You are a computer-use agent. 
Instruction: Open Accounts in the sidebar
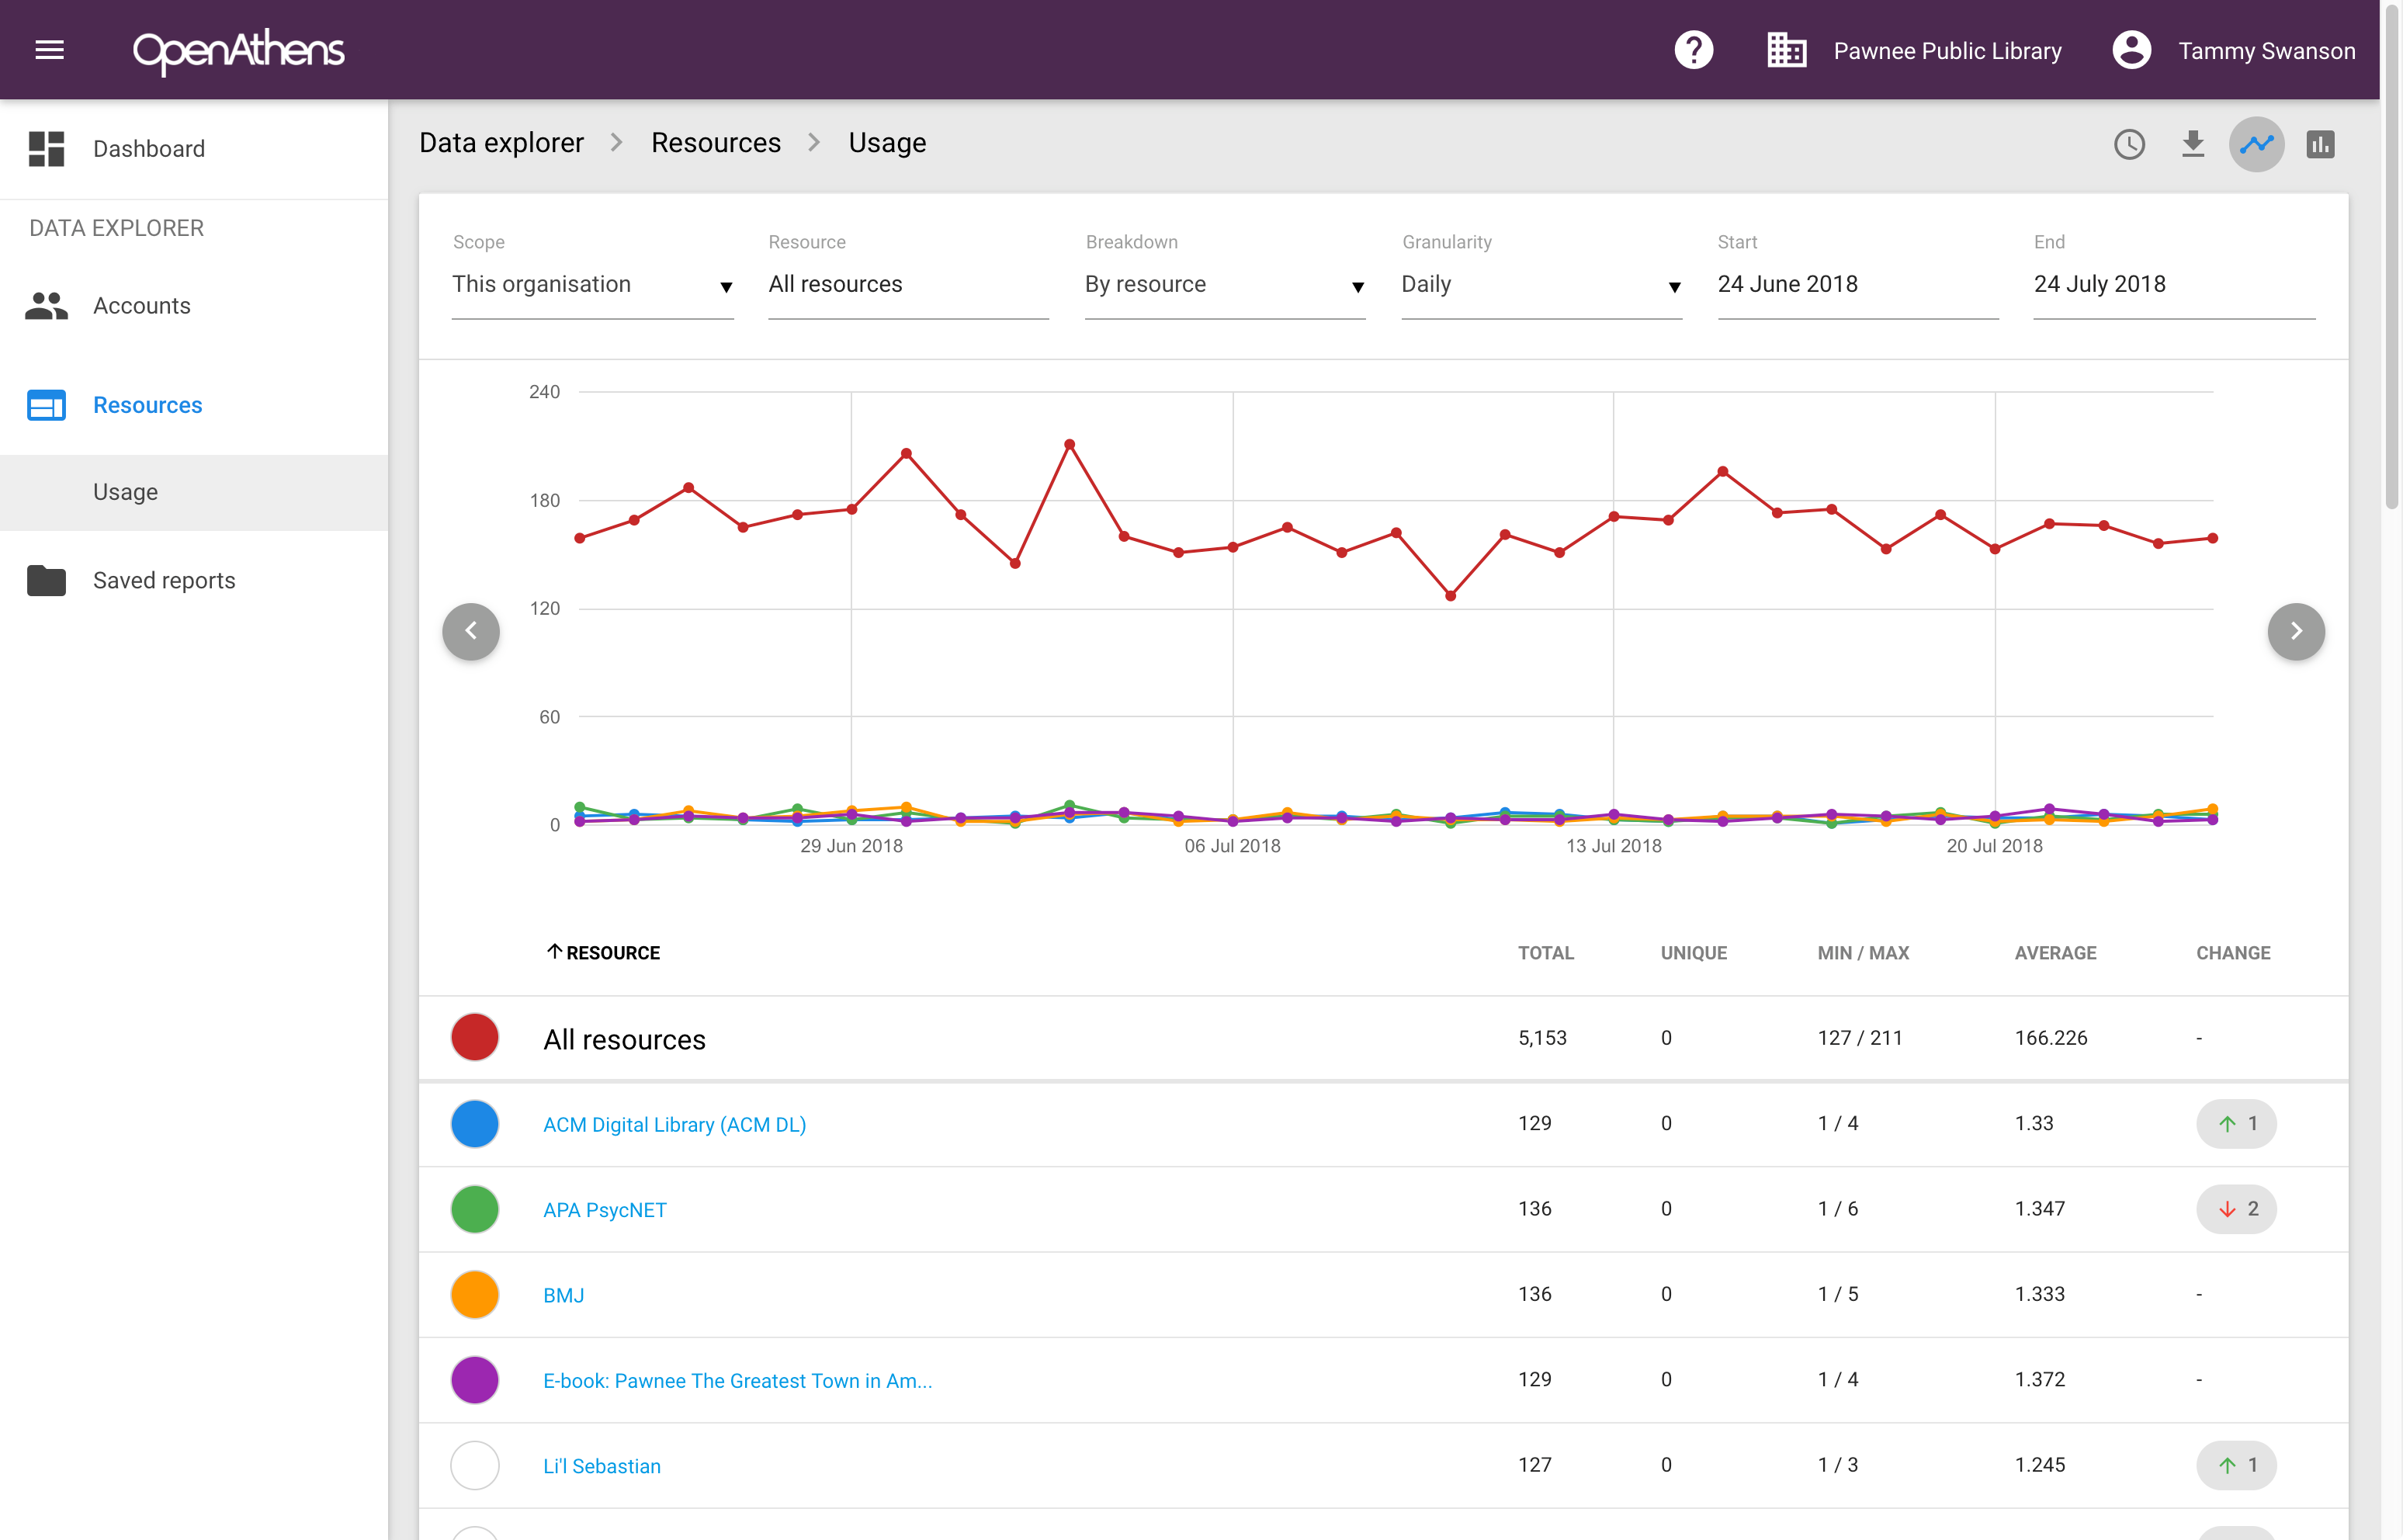pyautogui.click(x=141, y=306)
